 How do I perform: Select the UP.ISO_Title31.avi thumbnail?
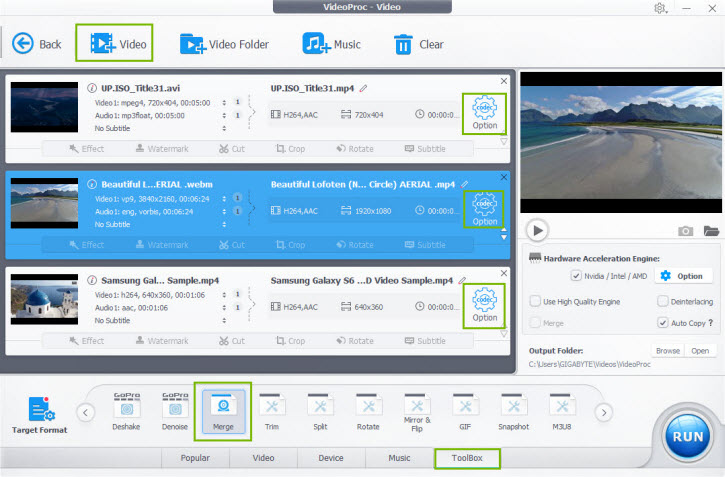[44, 107]
